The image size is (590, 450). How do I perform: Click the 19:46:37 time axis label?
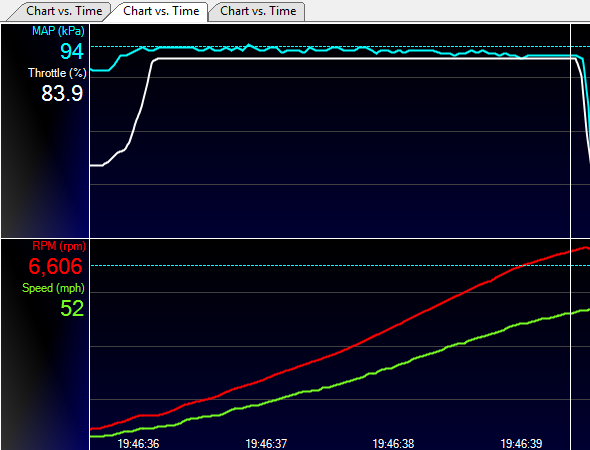[266, 444]
